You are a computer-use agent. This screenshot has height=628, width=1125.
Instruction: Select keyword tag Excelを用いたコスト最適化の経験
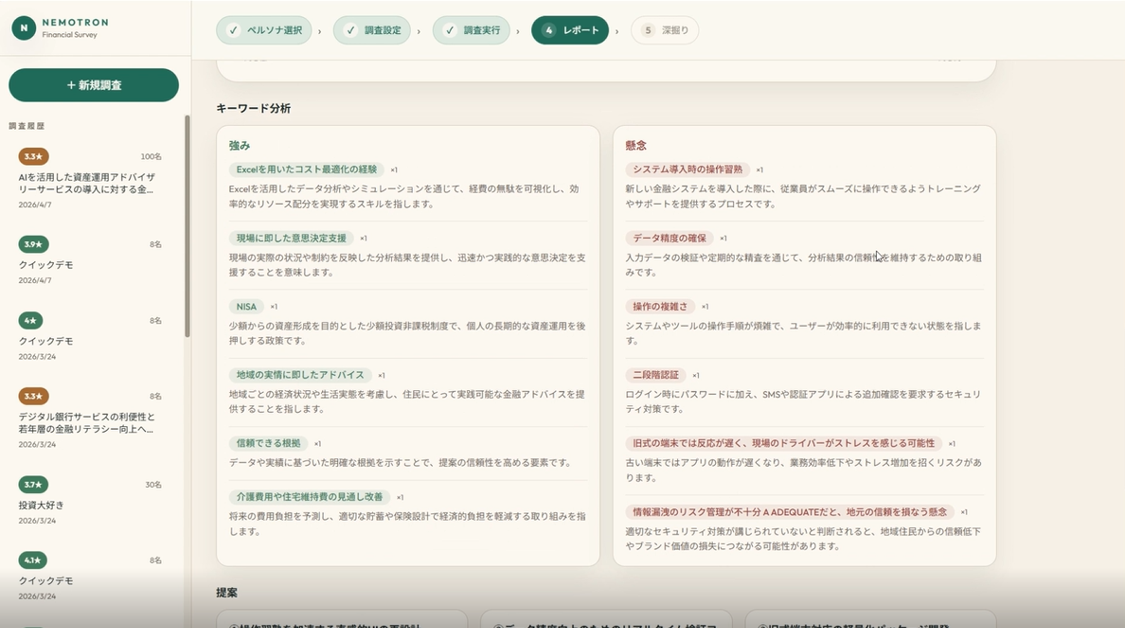(306, 169)
